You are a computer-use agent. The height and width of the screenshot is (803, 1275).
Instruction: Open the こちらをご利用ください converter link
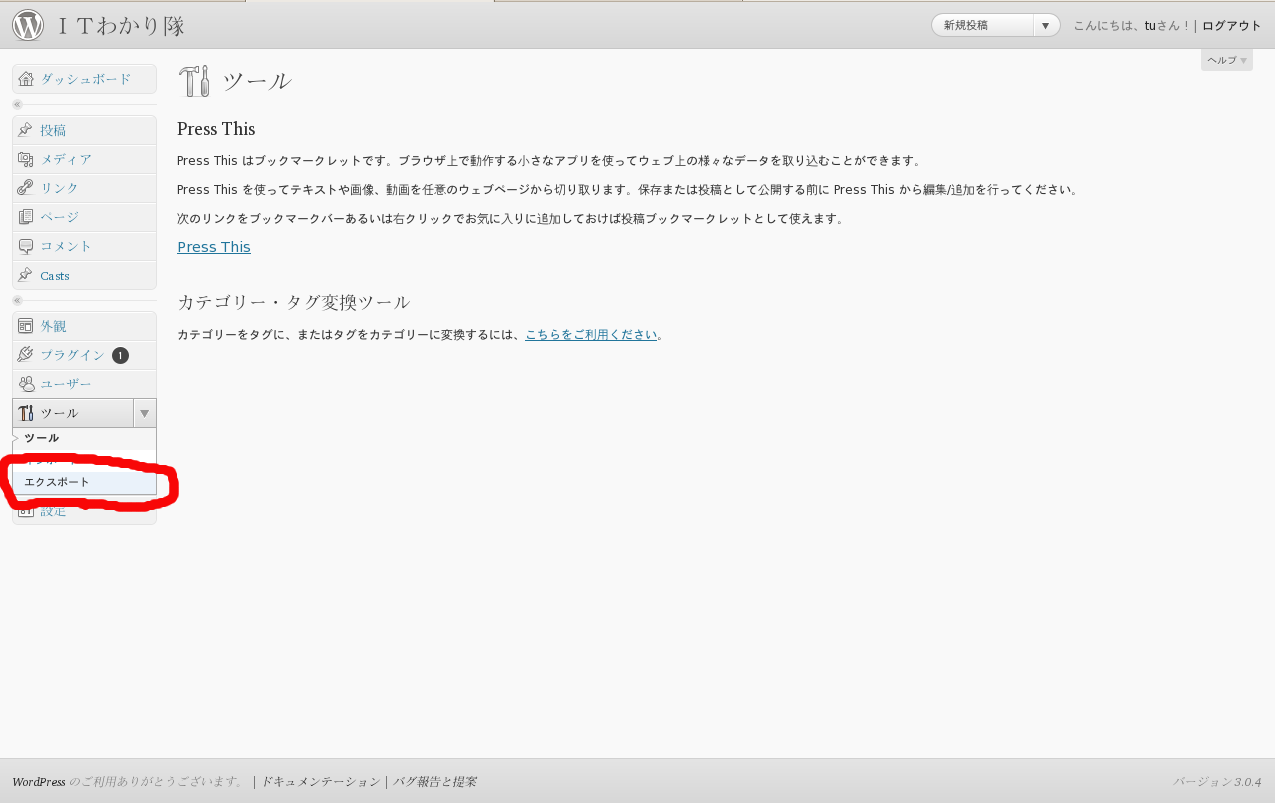pos(591,335)
